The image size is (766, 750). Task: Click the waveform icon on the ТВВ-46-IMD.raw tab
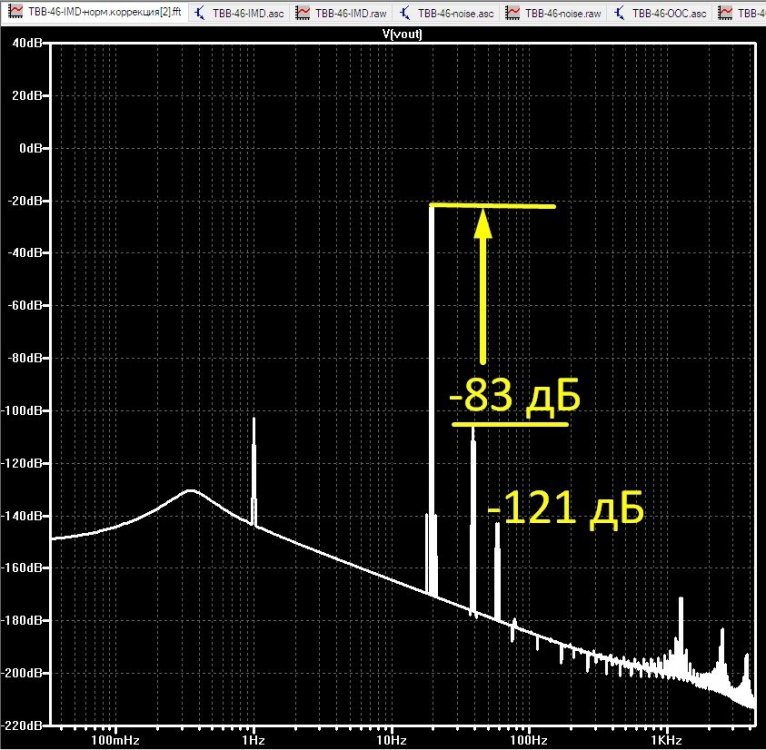tap(303, 13)
